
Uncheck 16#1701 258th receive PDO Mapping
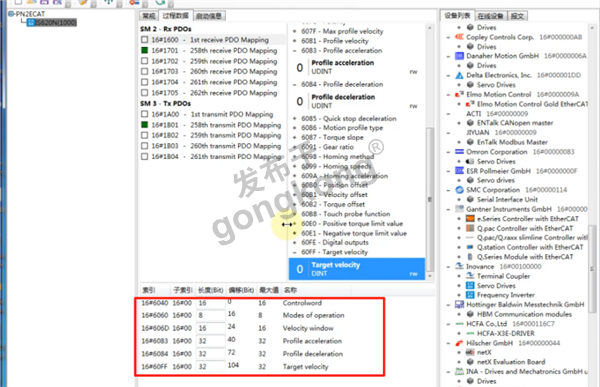[144, 50]
